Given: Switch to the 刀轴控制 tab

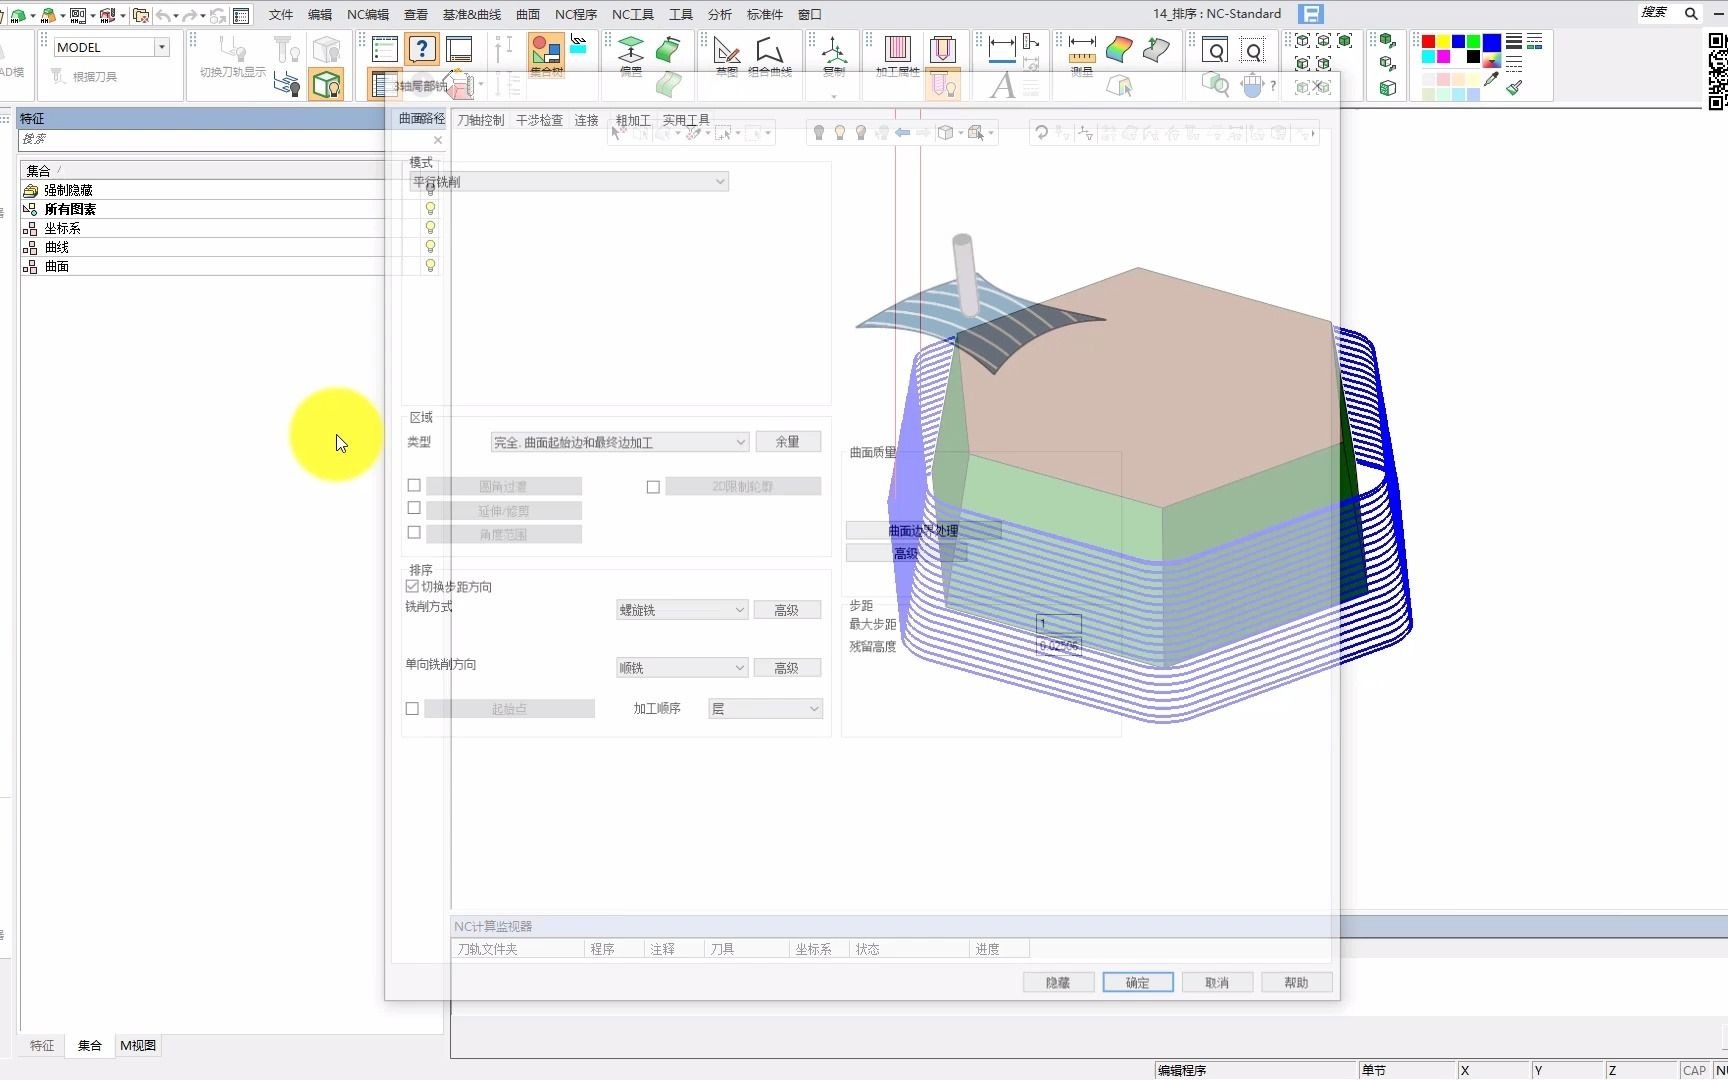Looking at the screenshot, I should [x=481, y=120].
